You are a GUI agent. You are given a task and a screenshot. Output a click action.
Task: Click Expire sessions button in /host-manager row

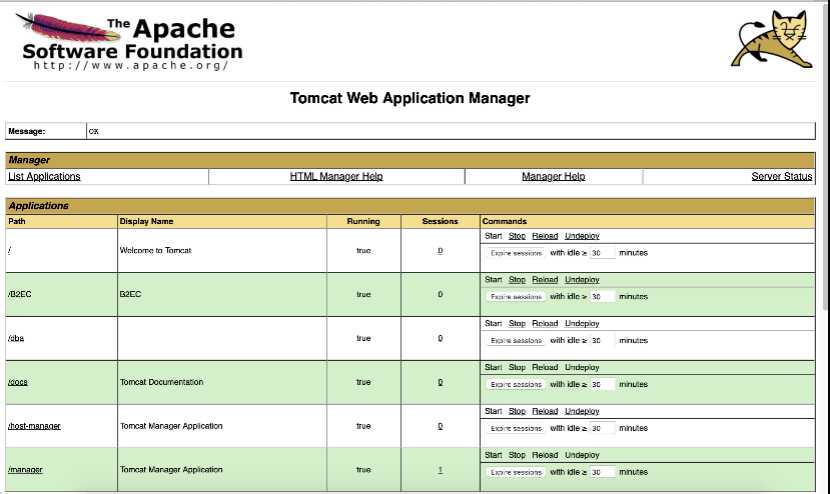(x=516, y=428)
